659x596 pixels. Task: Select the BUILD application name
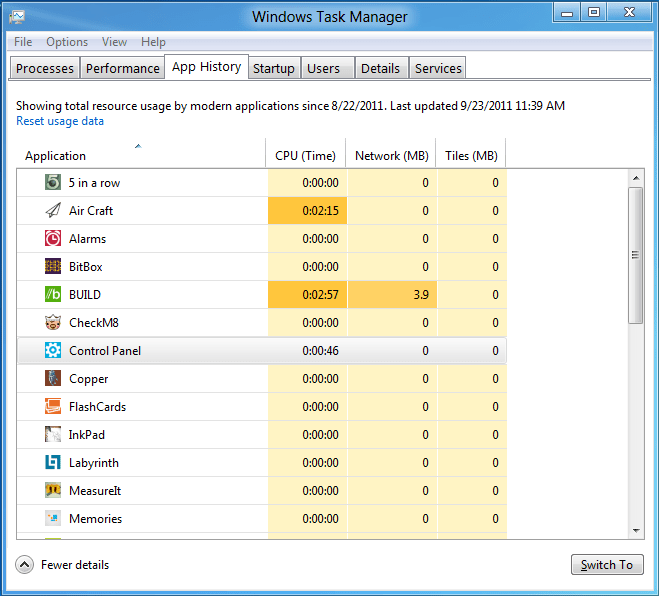(x=85, y=295)
